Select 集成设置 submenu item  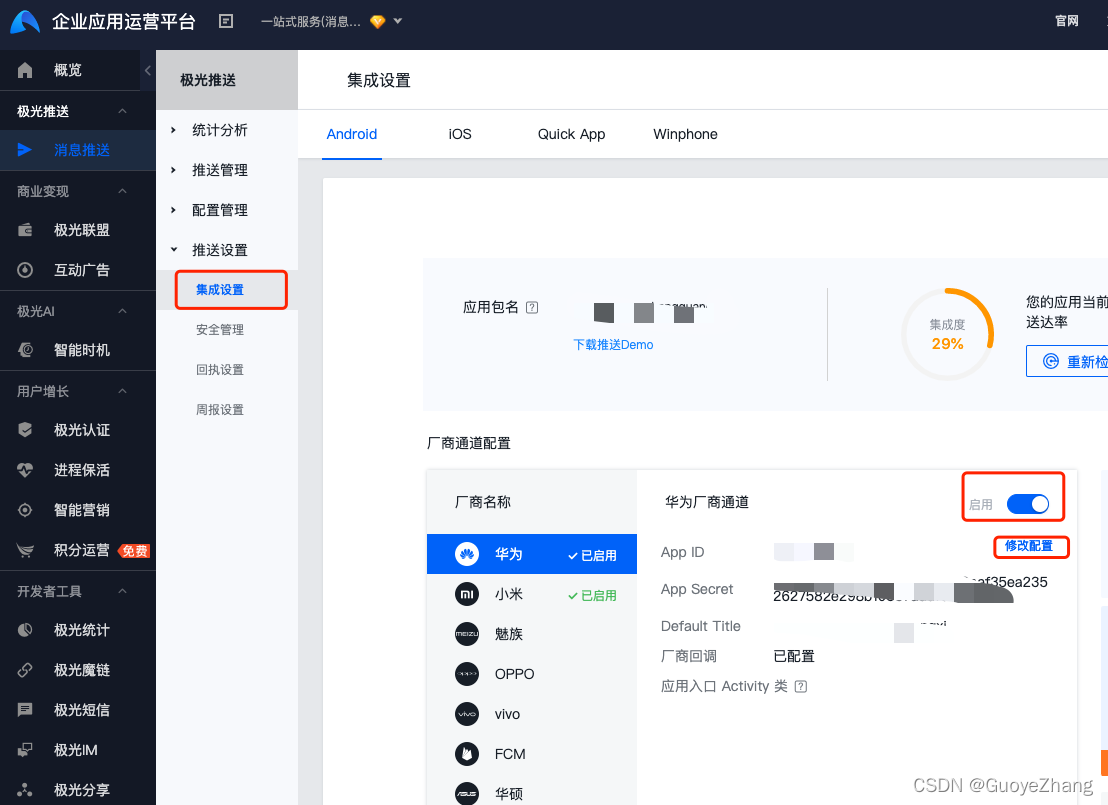coord(220,290)
